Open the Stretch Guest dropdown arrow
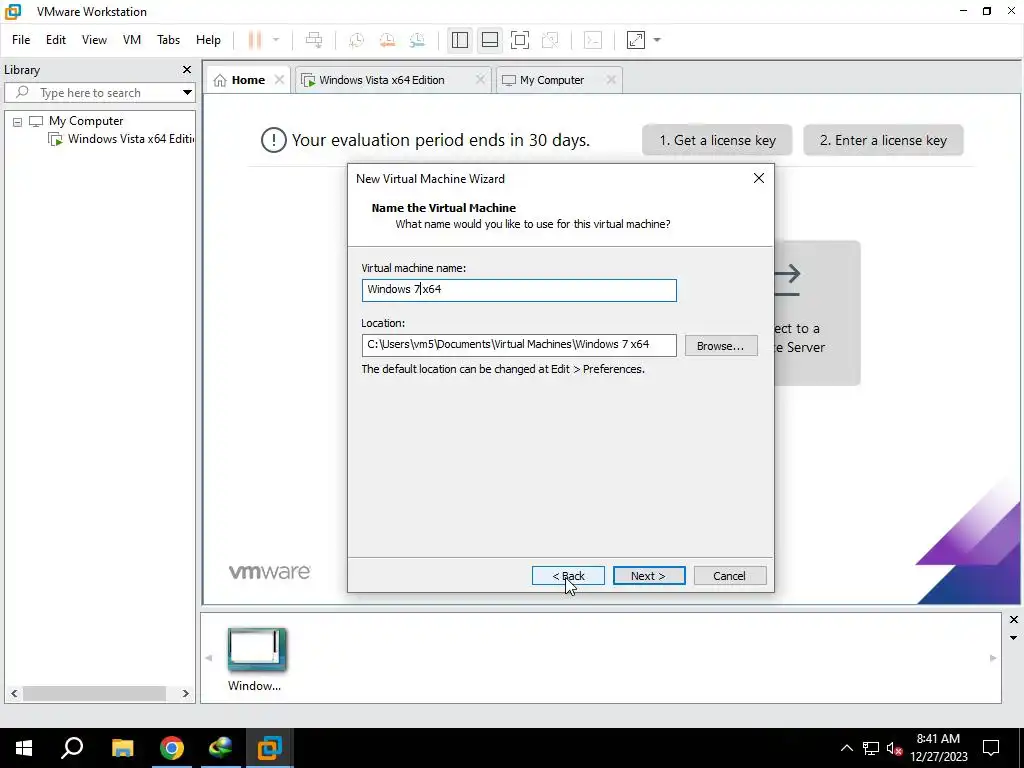The image size is (1024, 768). coord(657,40)
